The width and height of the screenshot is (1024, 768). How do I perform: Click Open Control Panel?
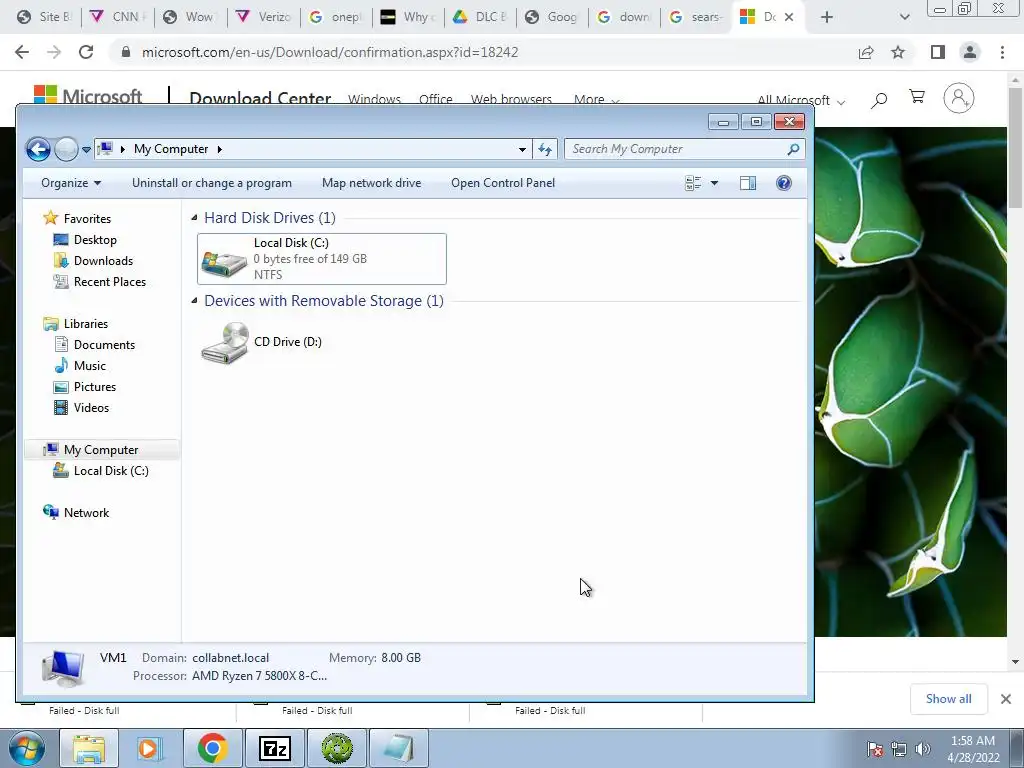coord(503,183)
